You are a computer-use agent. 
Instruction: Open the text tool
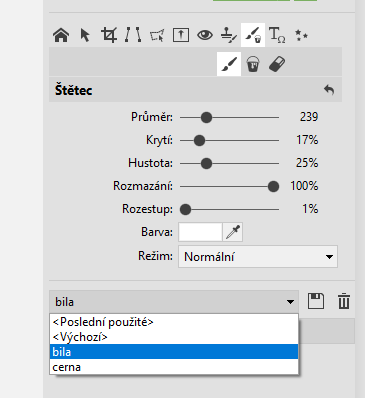pos(277,35)
